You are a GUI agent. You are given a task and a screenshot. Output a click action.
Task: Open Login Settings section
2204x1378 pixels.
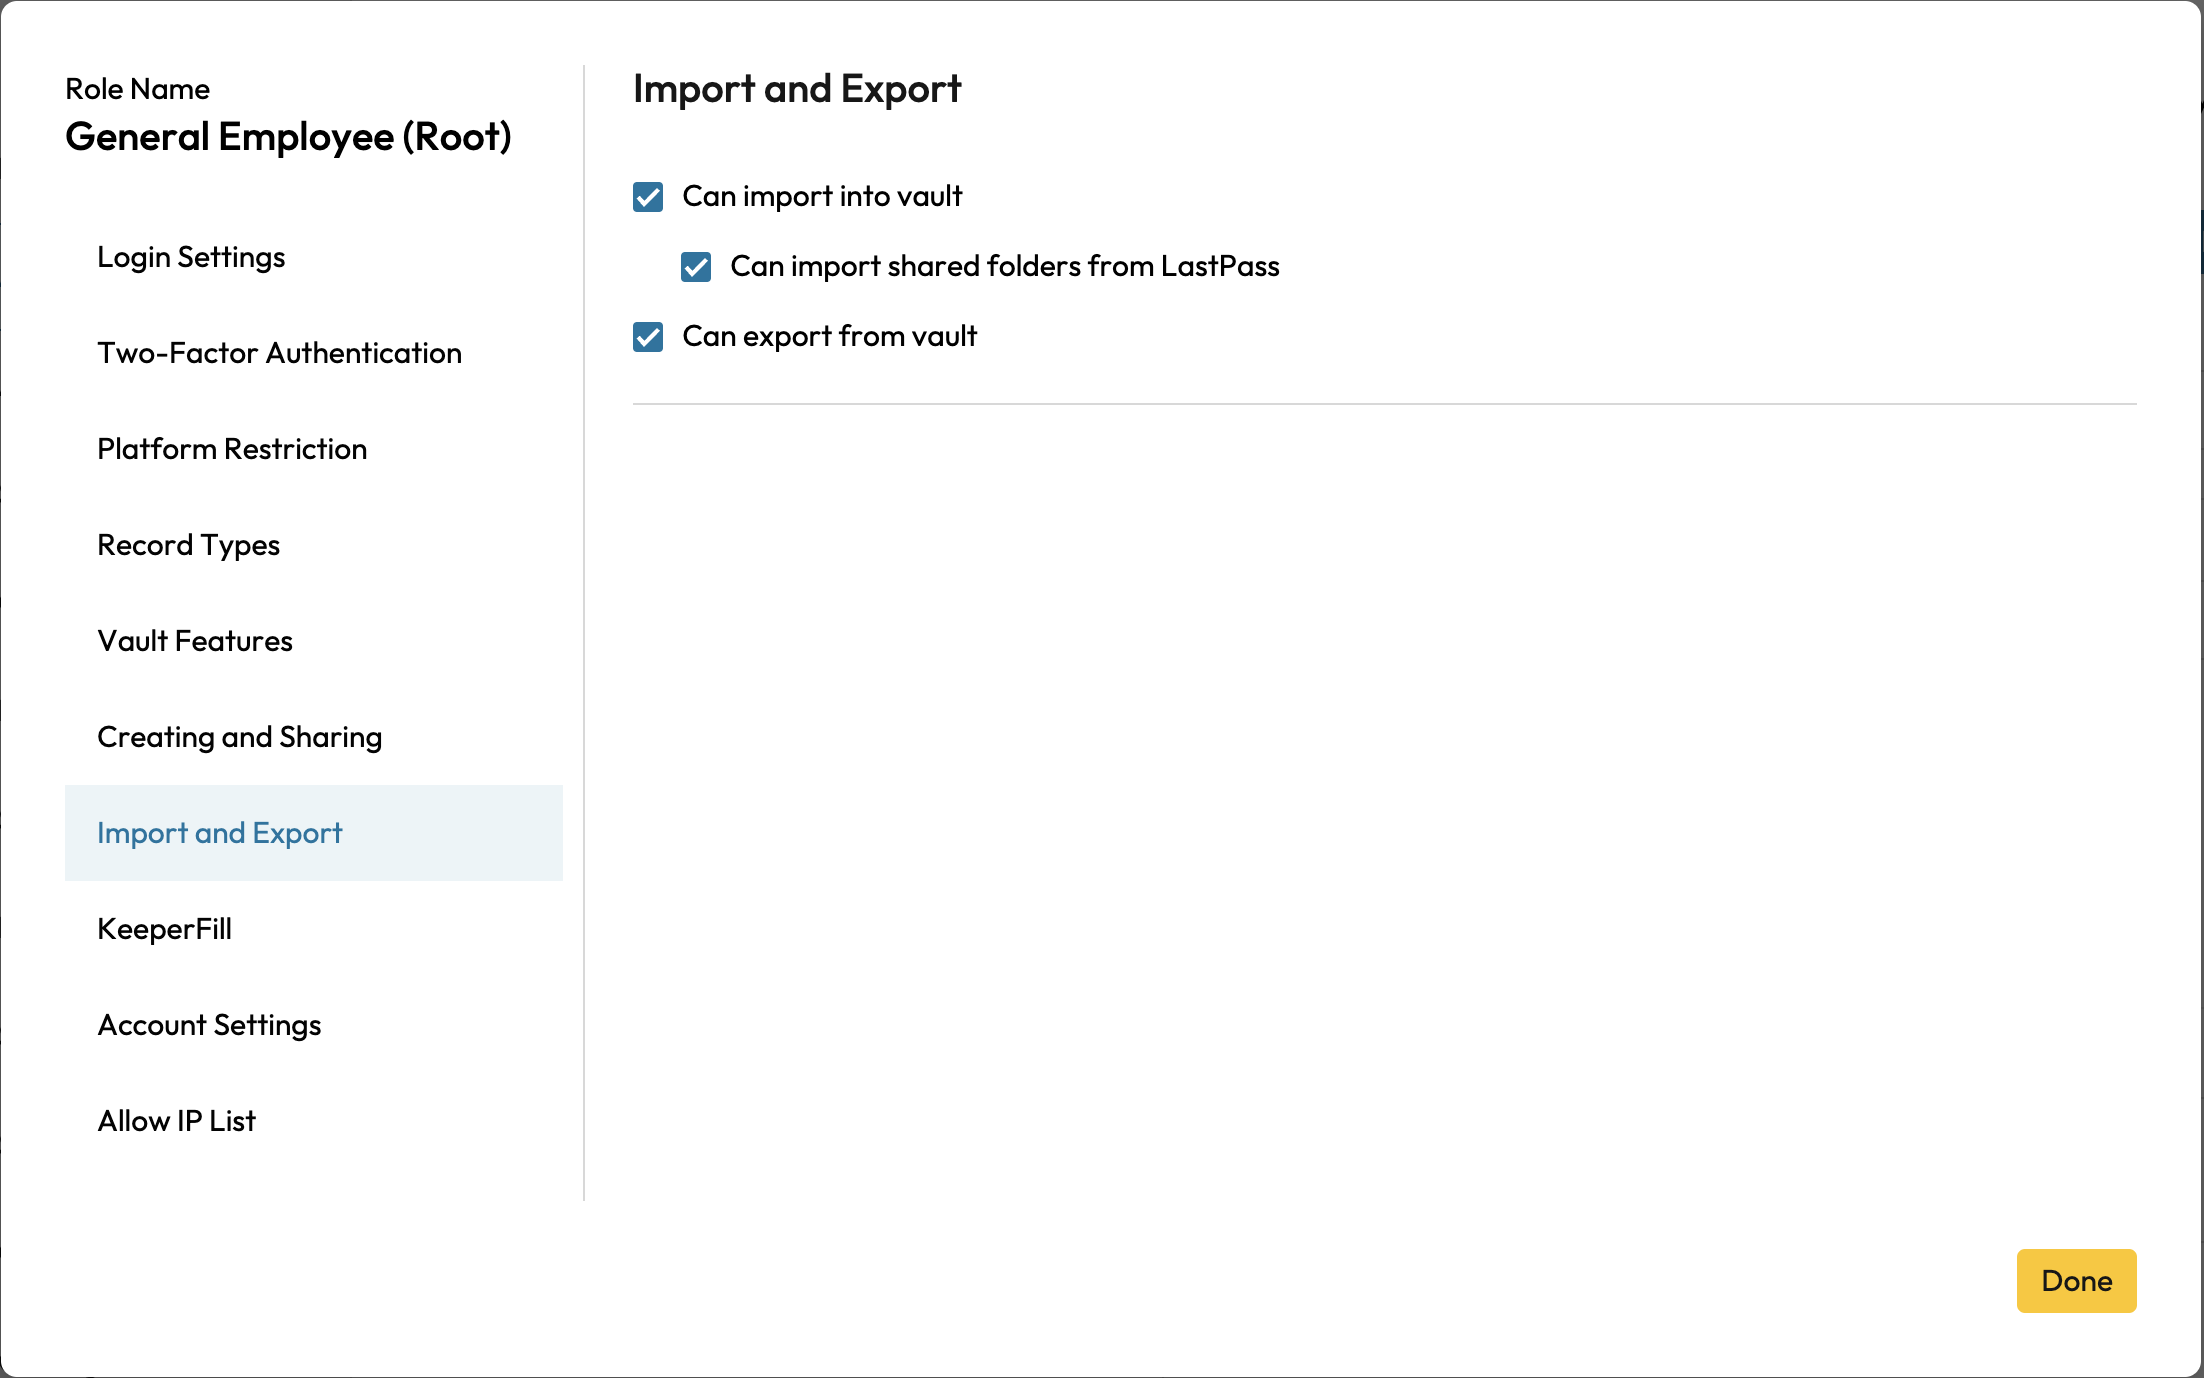click(191, 257)
